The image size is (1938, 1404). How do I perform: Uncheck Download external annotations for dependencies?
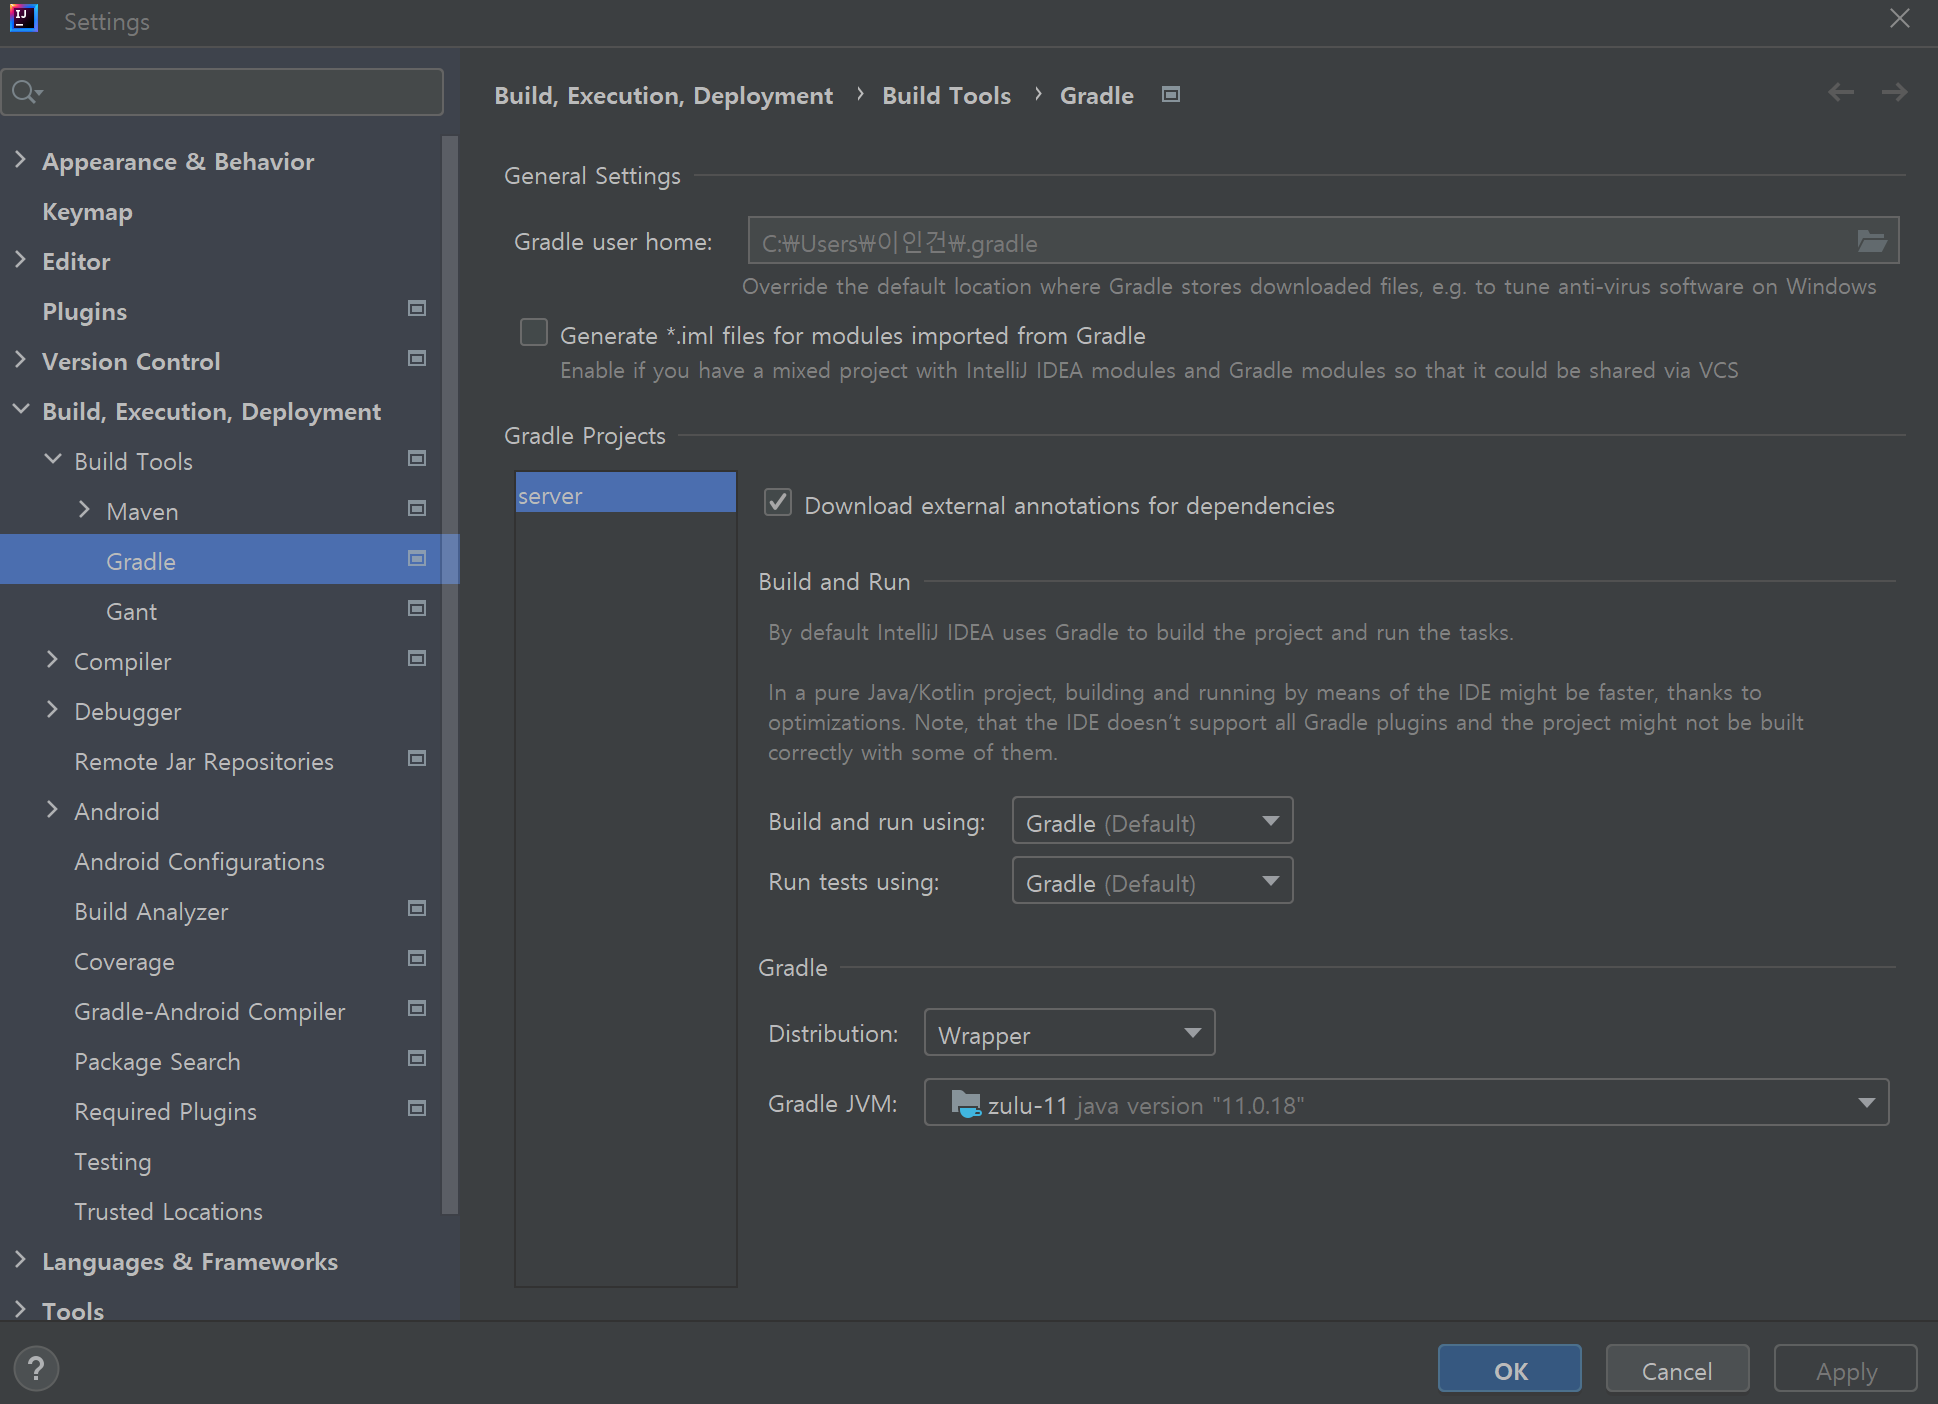(778, 503)
